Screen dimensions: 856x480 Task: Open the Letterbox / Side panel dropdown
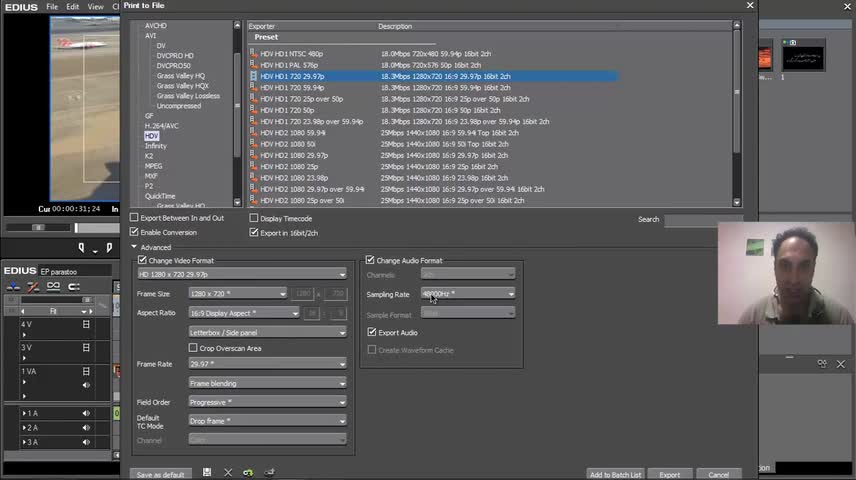pyautogui.click(x=268, y=332)
